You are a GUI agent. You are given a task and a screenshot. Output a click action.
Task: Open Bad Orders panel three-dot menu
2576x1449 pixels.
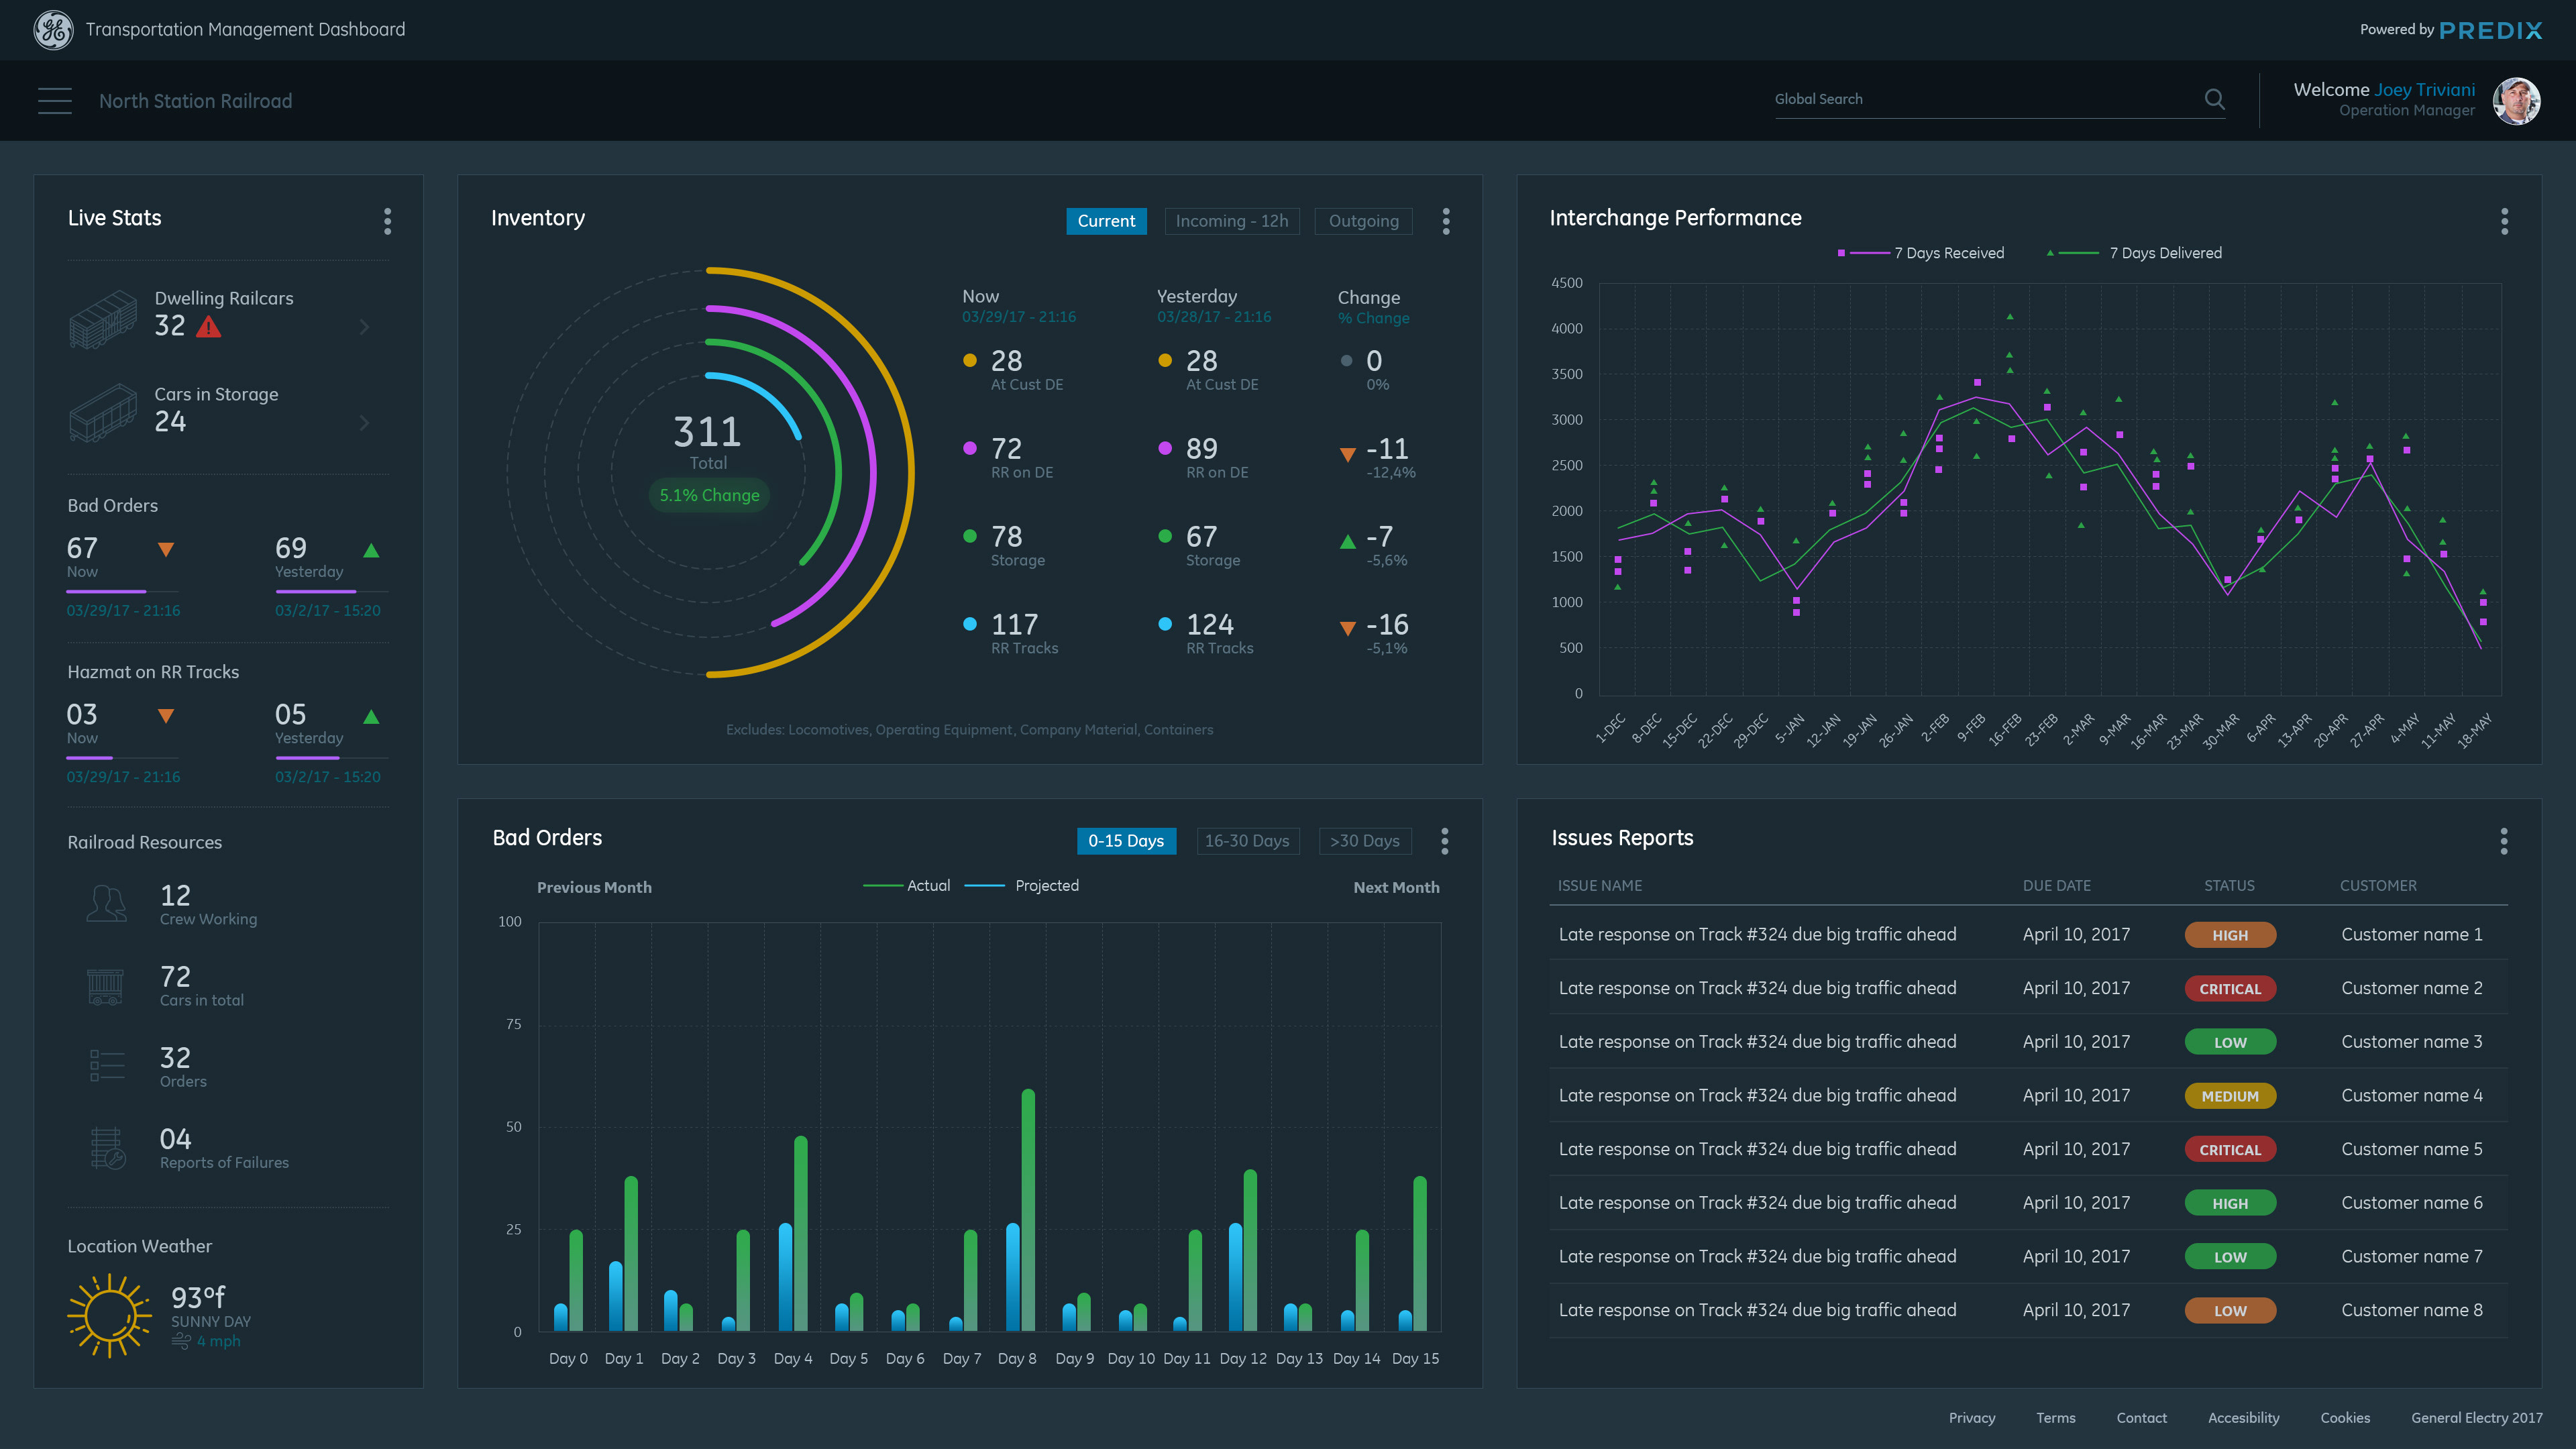(x=1445, y=841)
